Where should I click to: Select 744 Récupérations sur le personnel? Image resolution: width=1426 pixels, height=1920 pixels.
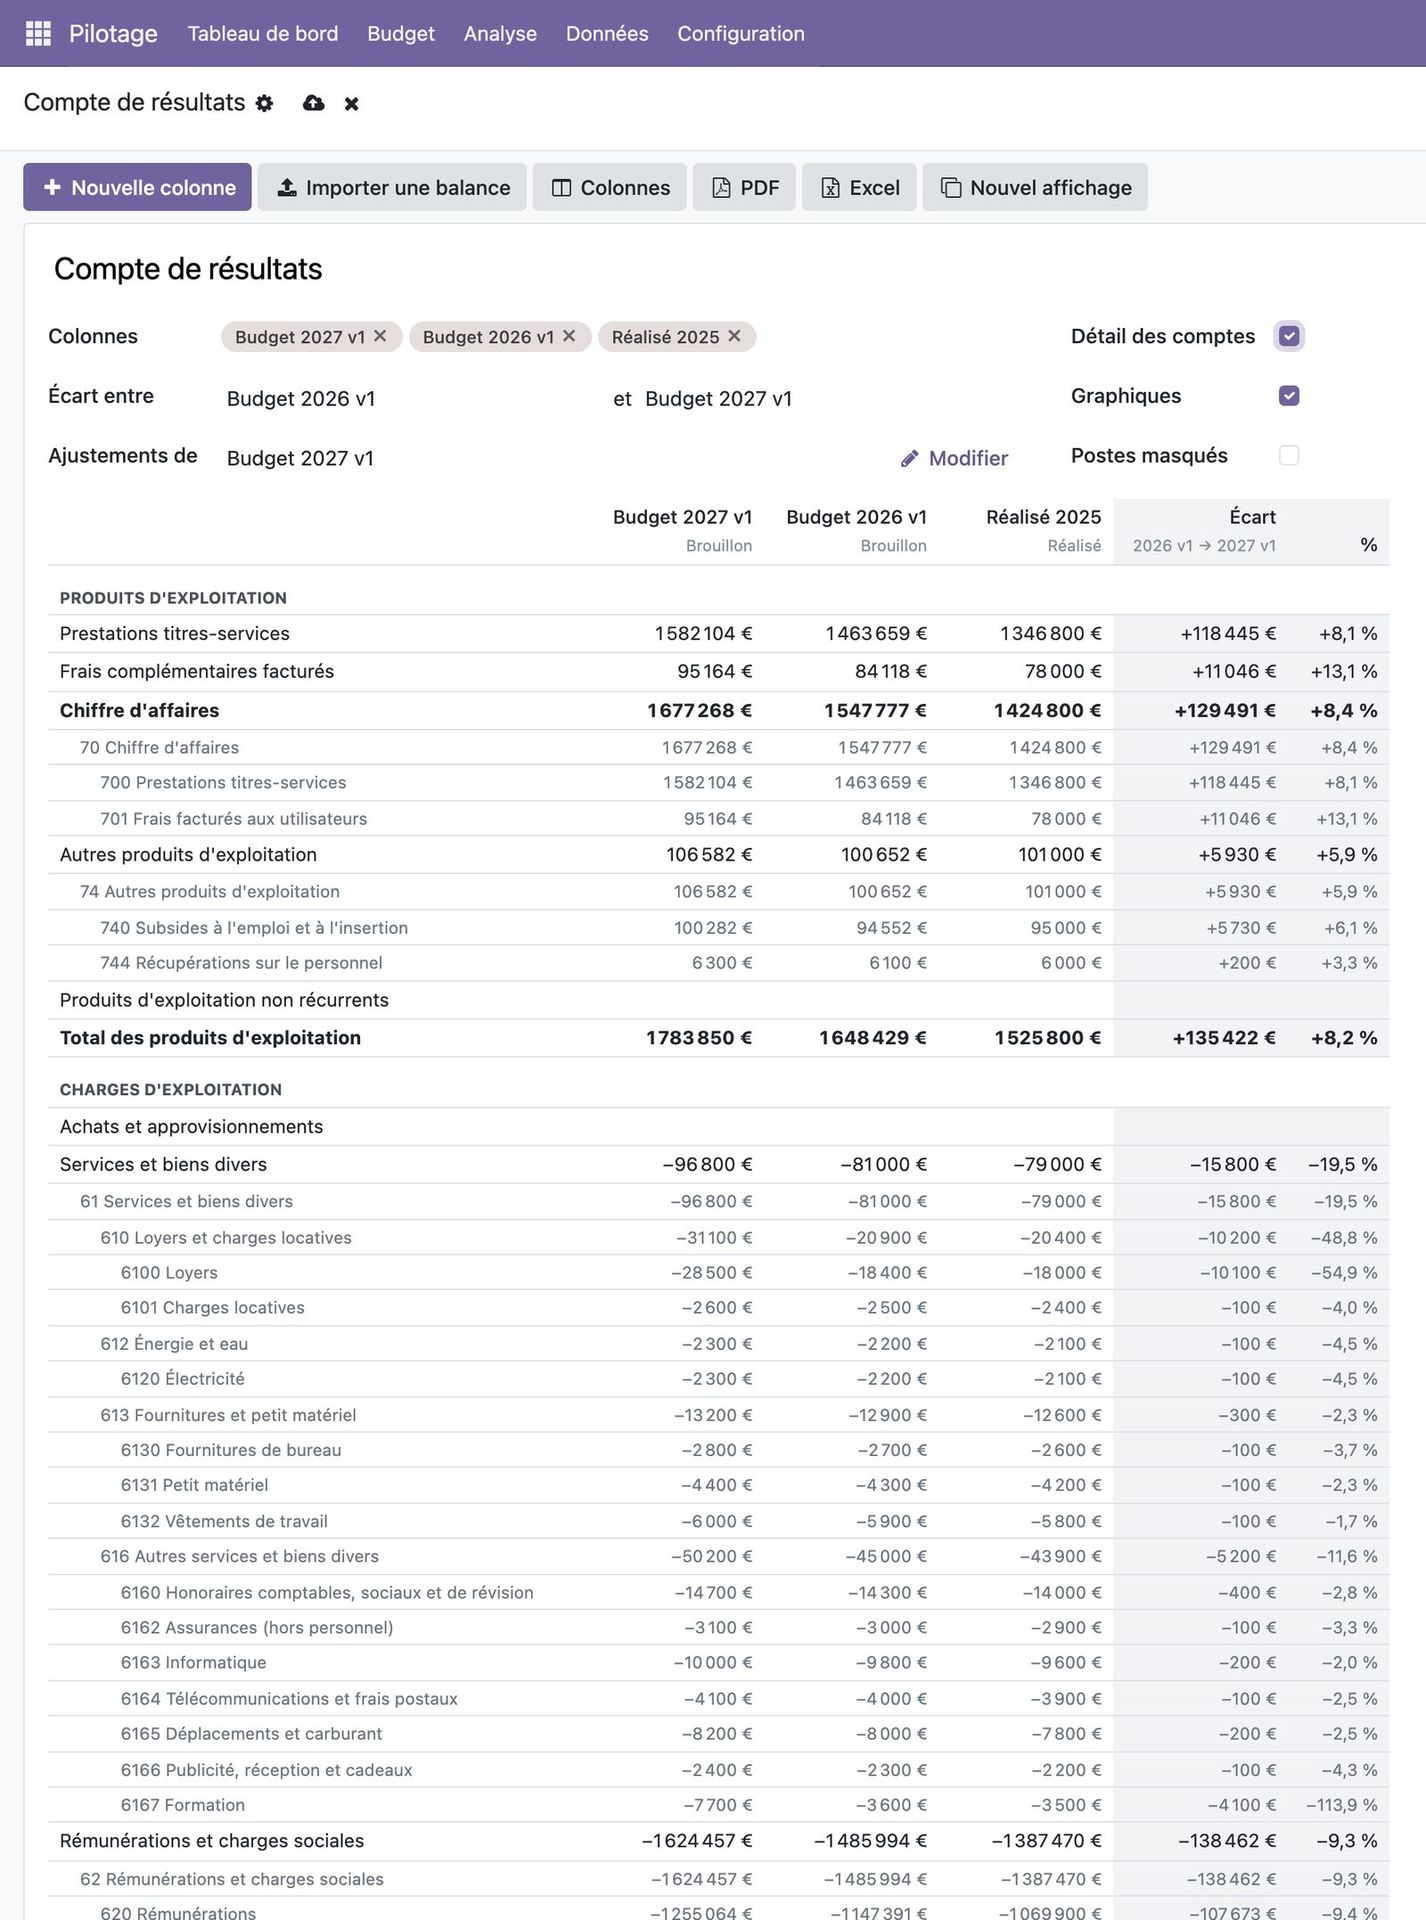(718, 962)
